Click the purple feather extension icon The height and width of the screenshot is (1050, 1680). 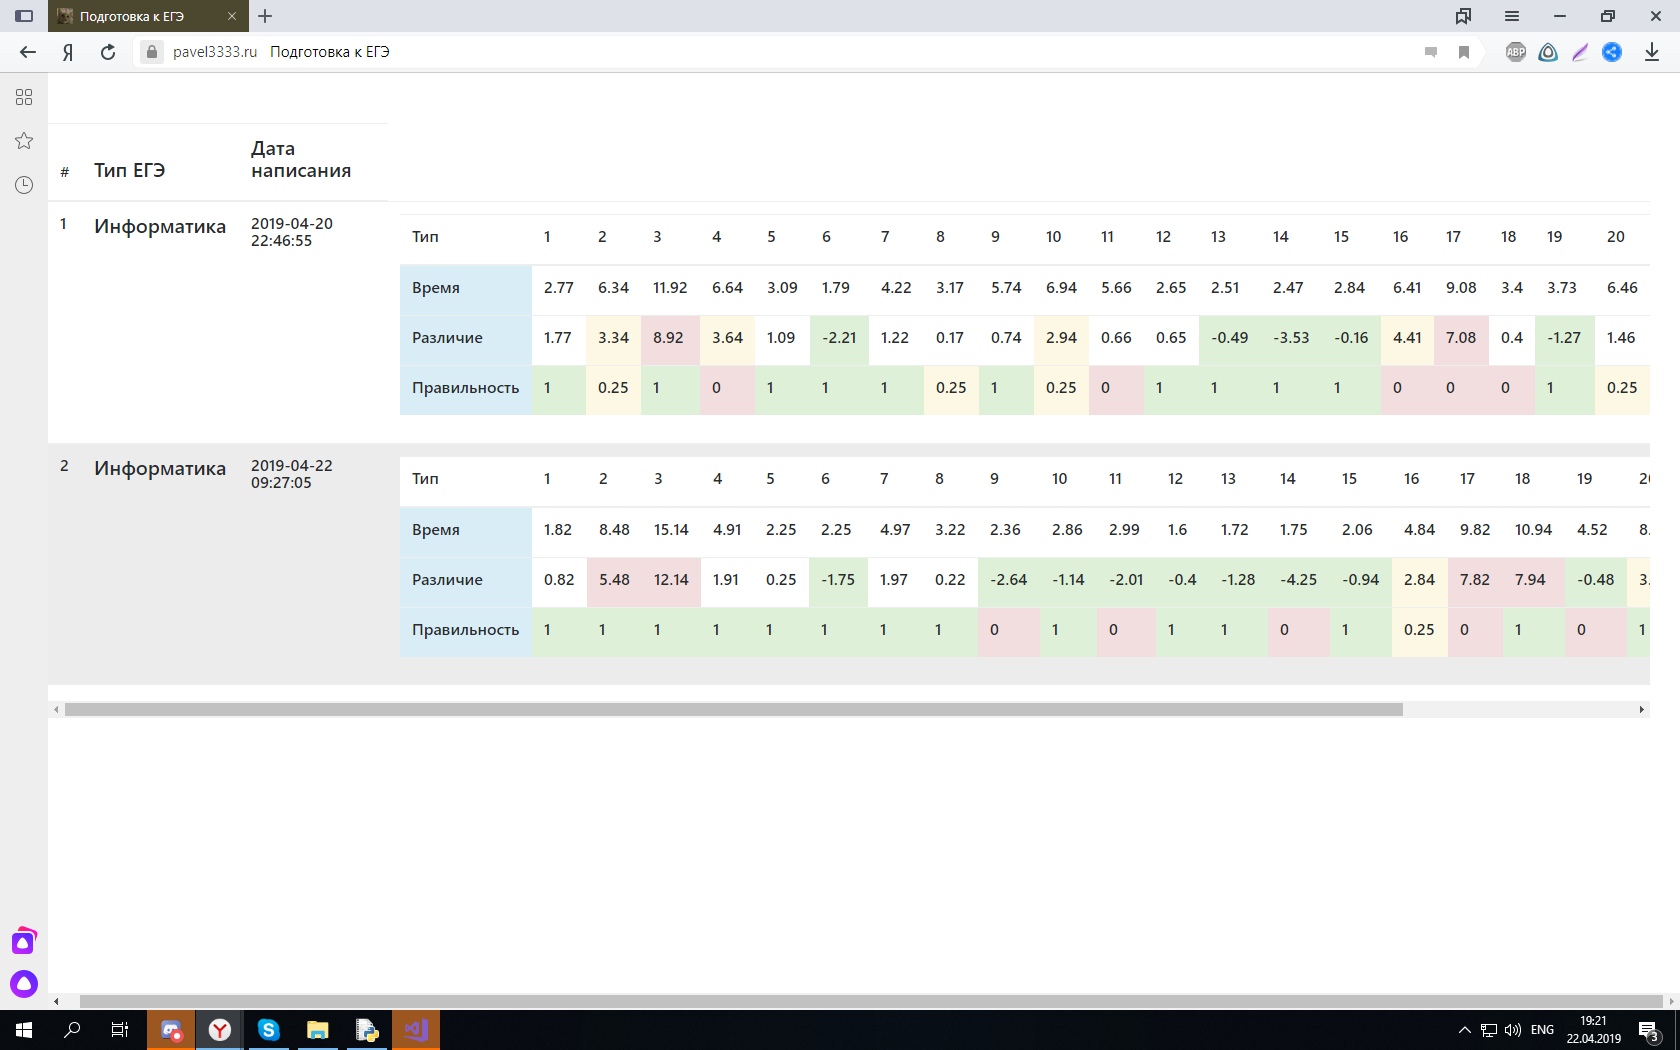(1580, 52)
